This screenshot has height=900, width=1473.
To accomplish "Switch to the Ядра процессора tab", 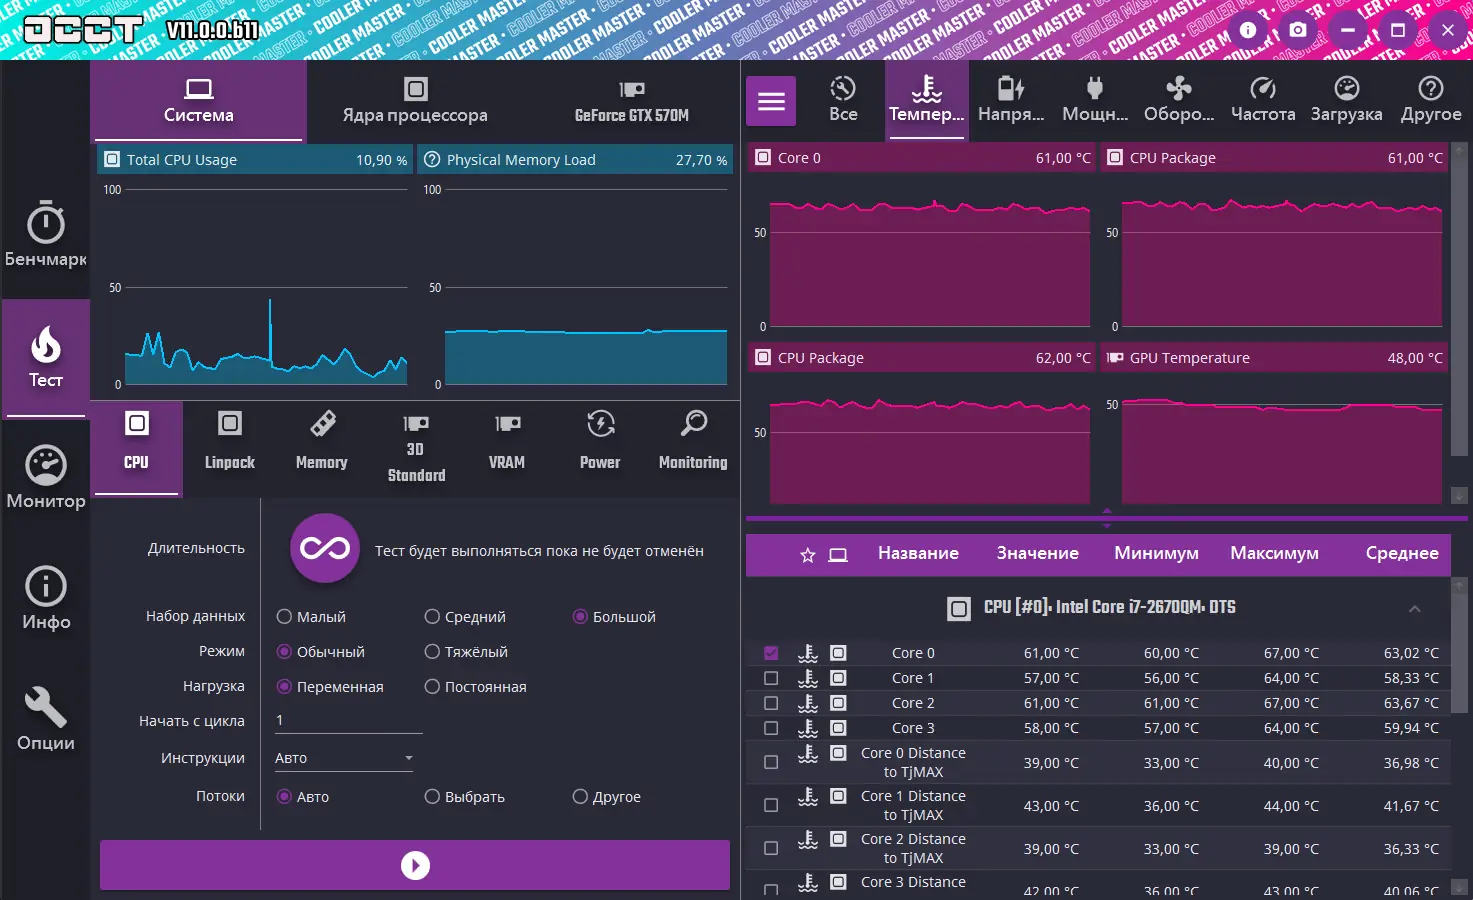I will (x=413, y=101).
